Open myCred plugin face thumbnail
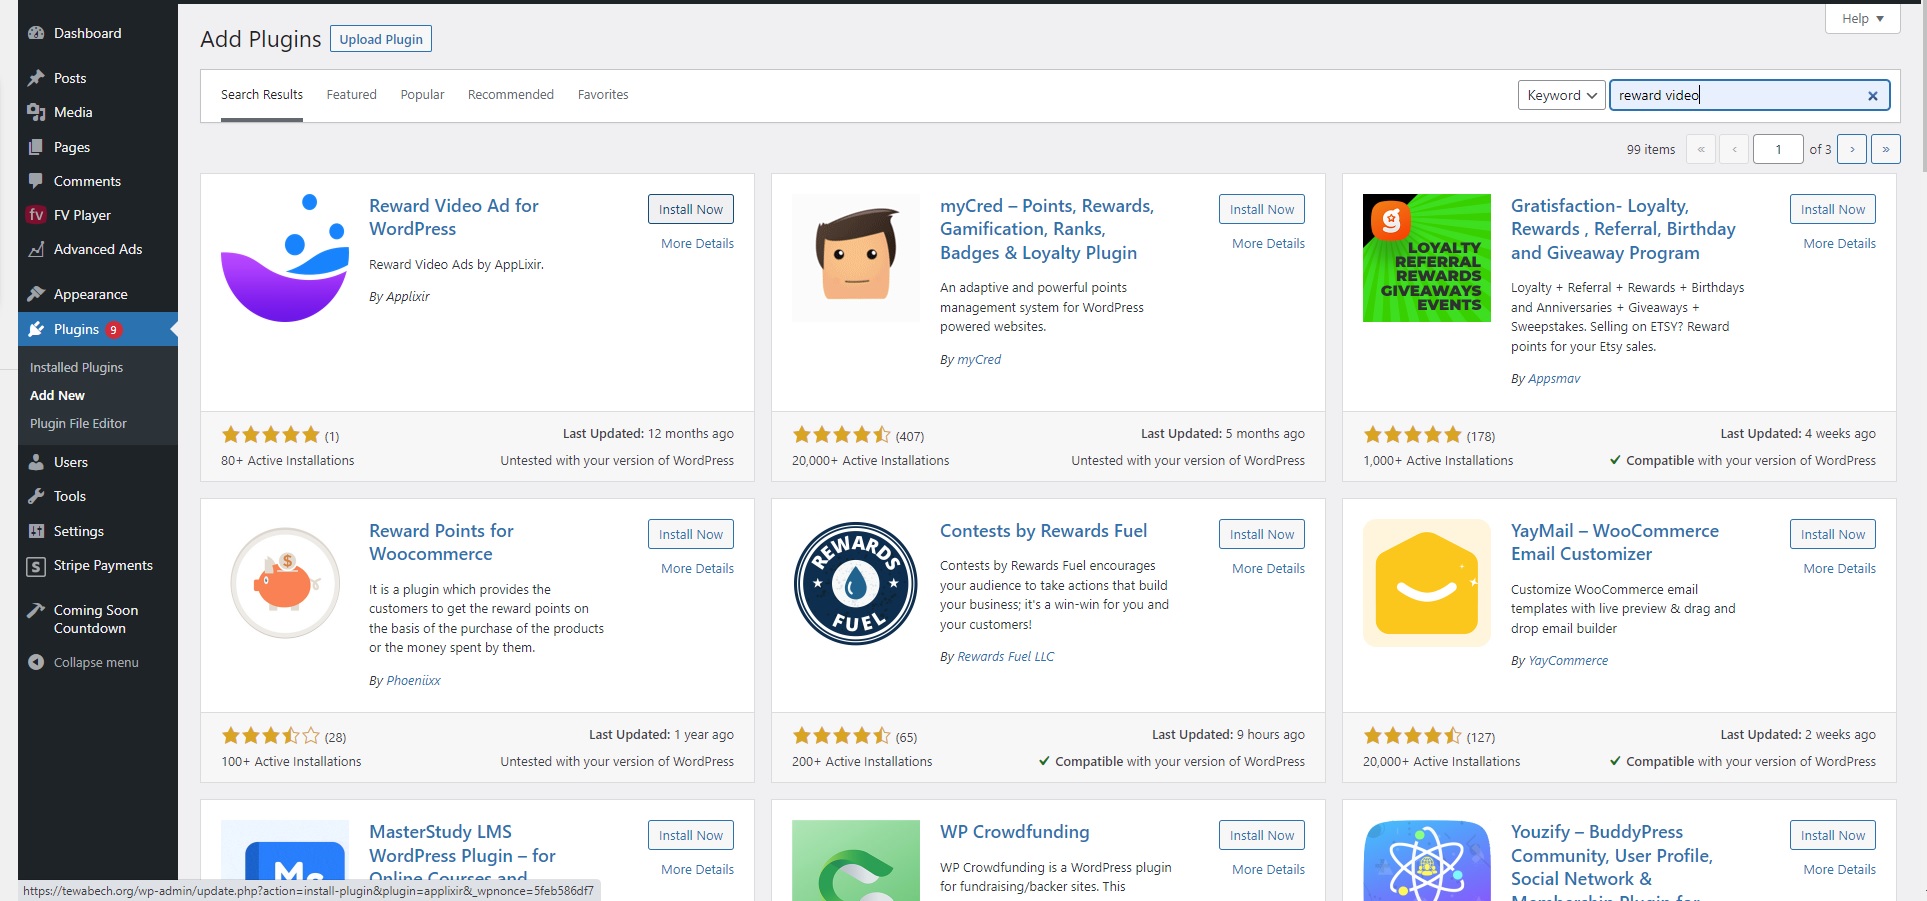Screen dimensions: 1927x901 point(856,258)
